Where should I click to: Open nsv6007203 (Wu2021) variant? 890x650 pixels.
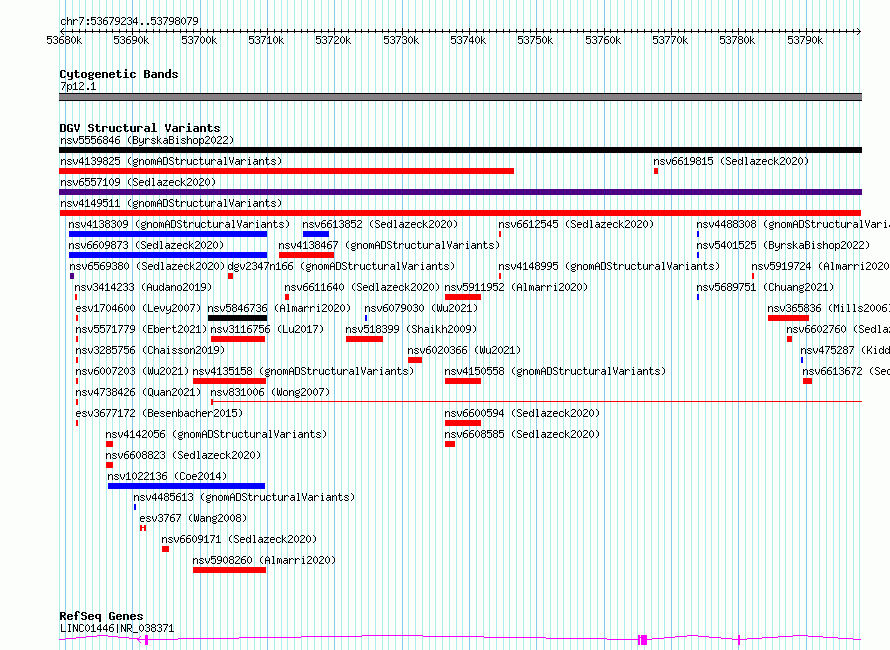[132, 371]
